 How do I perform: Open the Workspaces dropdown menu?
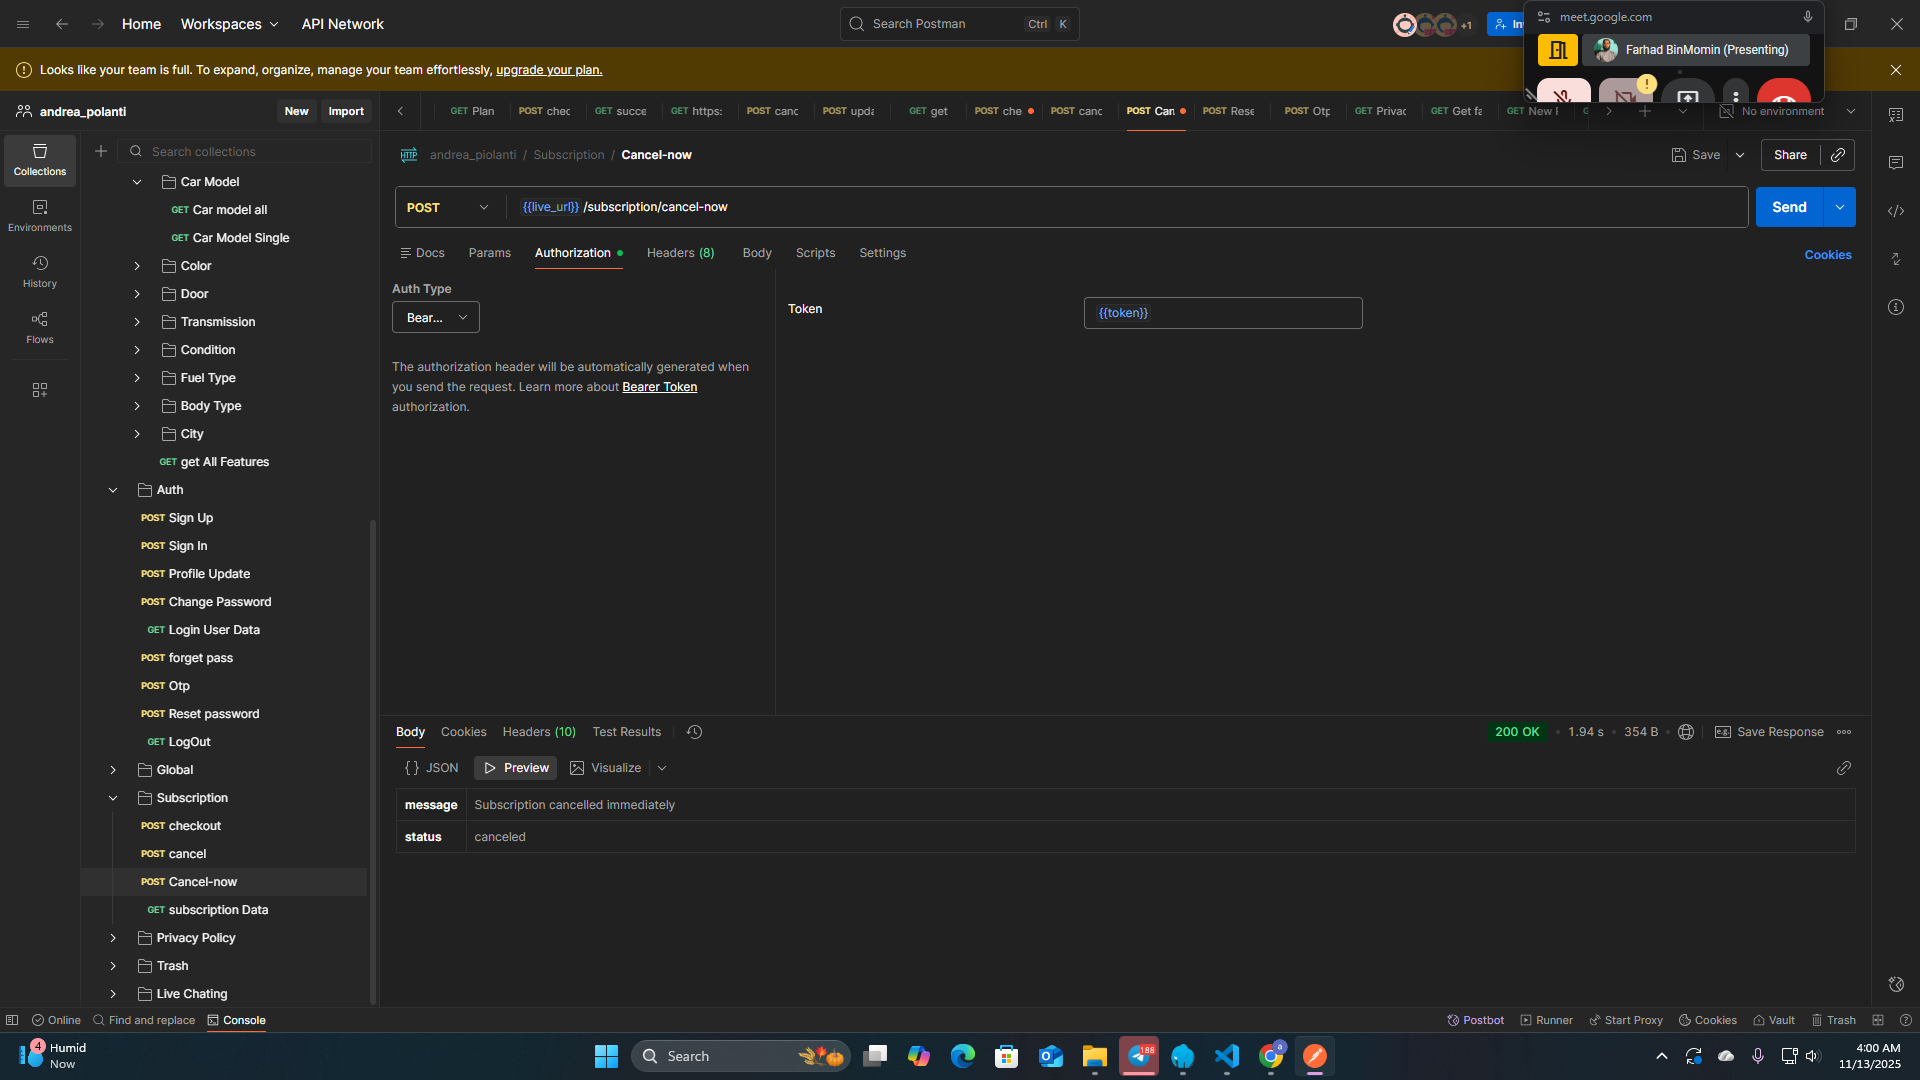coord(229,24)
